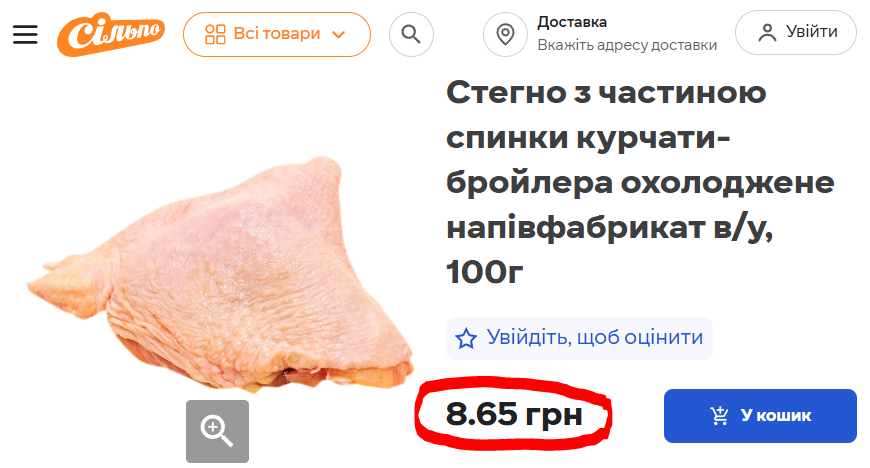Image resolution: width=870 pixels, height=468 pixels.
Task: Open the hamburger menu
Action: coord(25,34)
